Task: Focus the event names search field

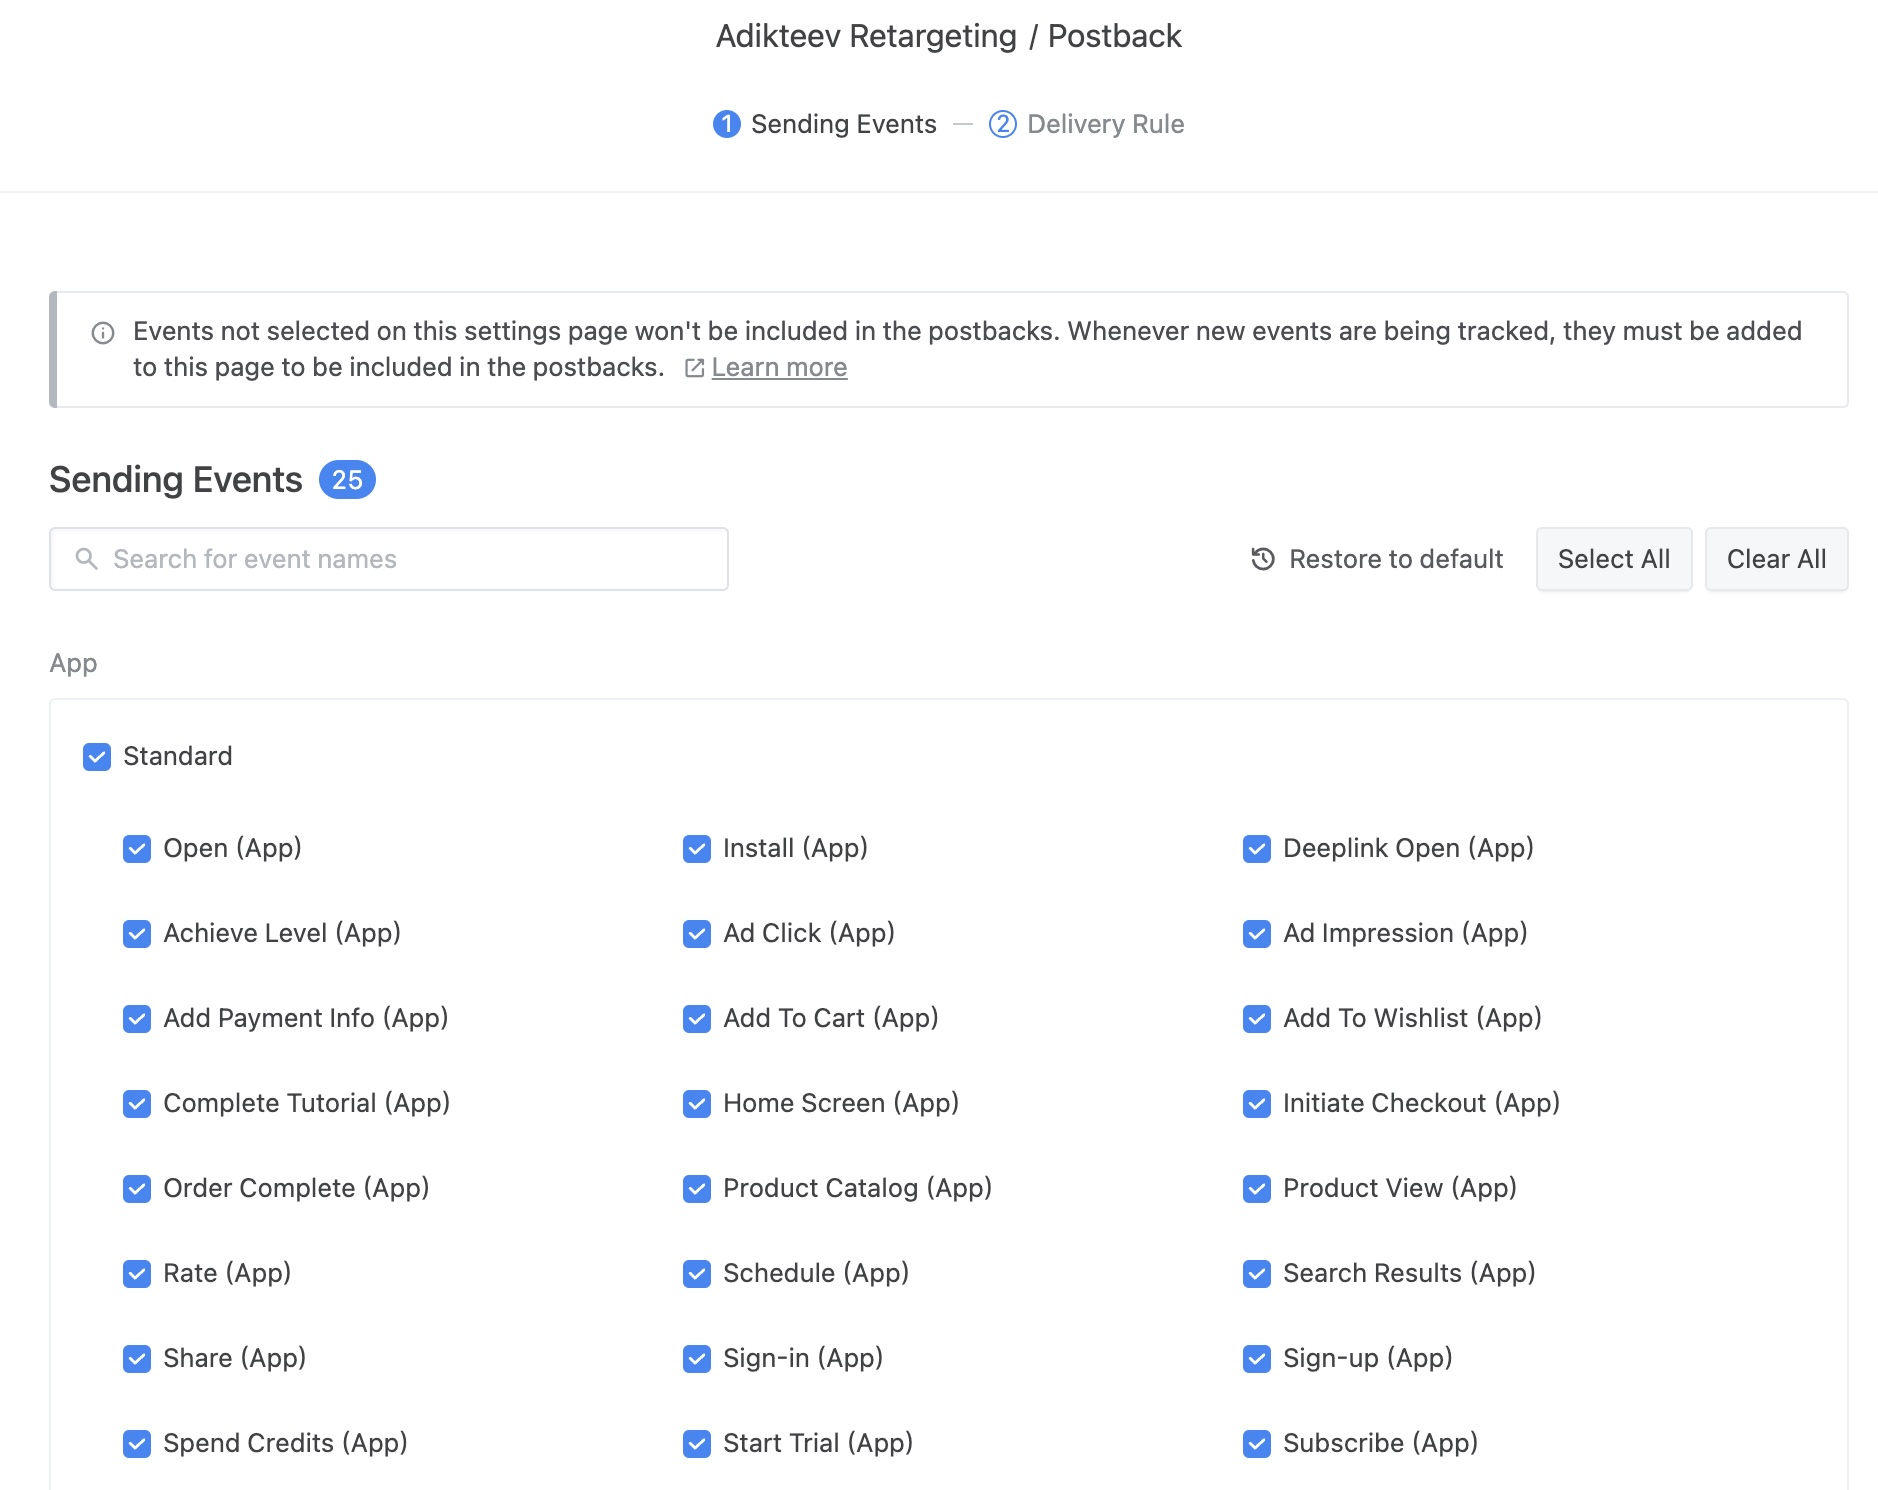Action: click(x=400, y=559)
